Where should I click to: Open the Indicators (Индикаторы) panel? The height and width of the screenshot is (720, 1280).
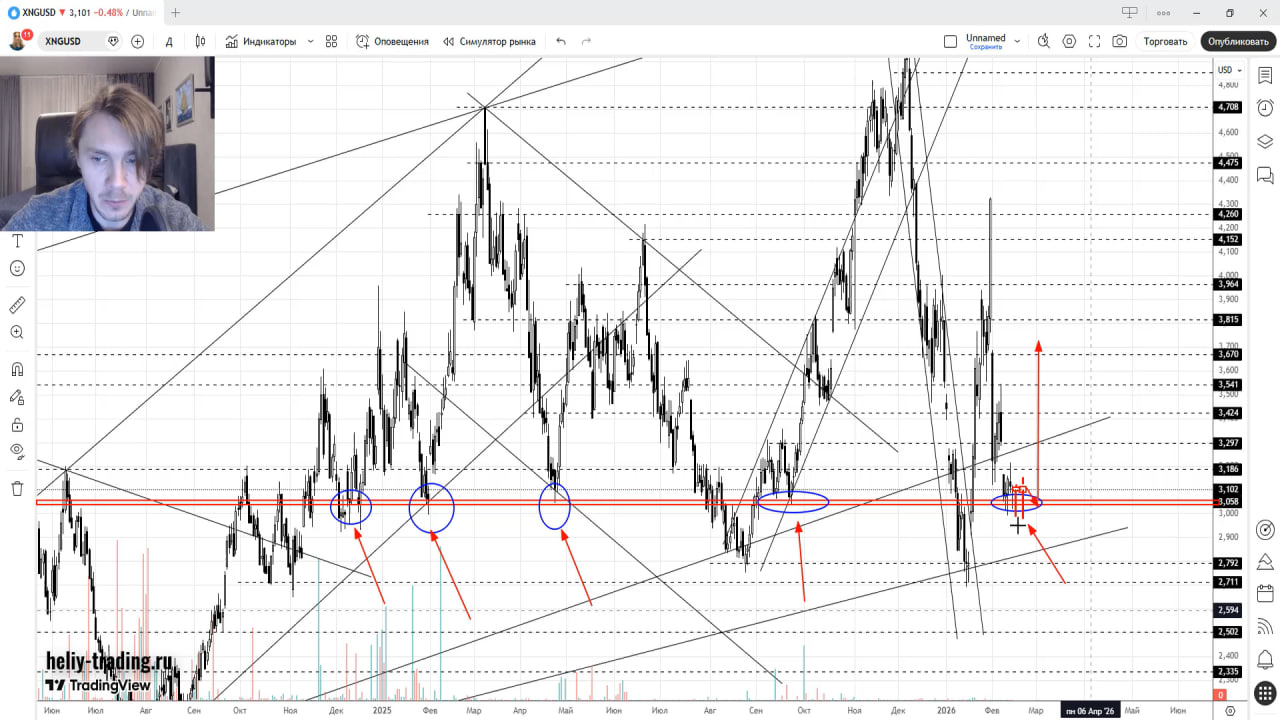pos(261,41)
